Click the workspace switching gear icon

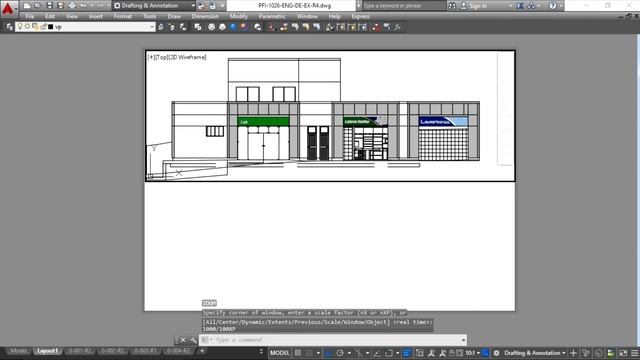(496, 353)
